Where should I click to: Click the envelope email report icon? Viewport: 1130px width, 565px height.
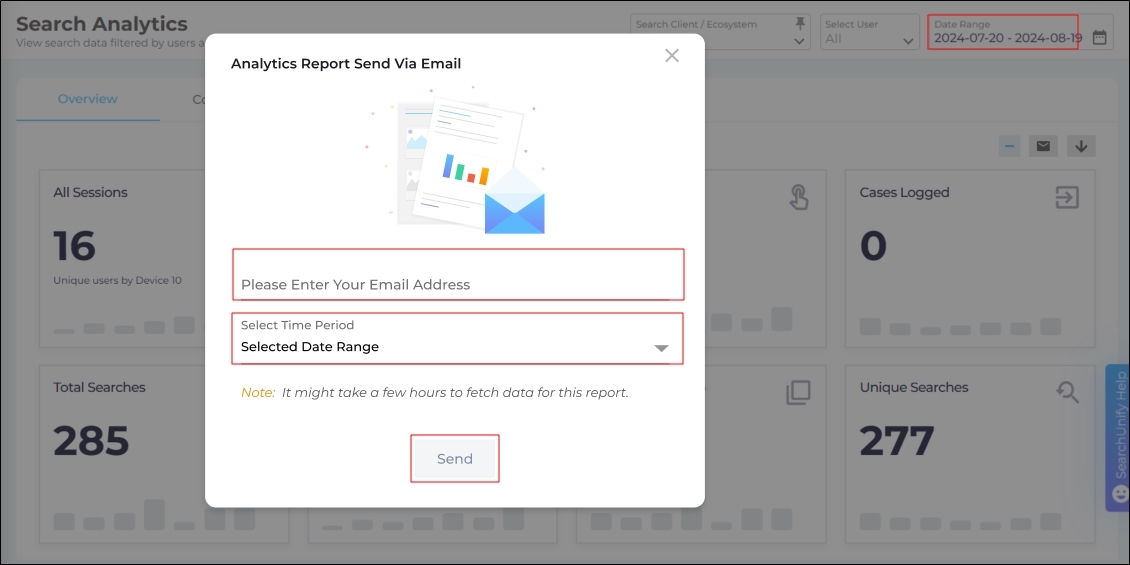pyautogui.click(x=1044, y=146)
